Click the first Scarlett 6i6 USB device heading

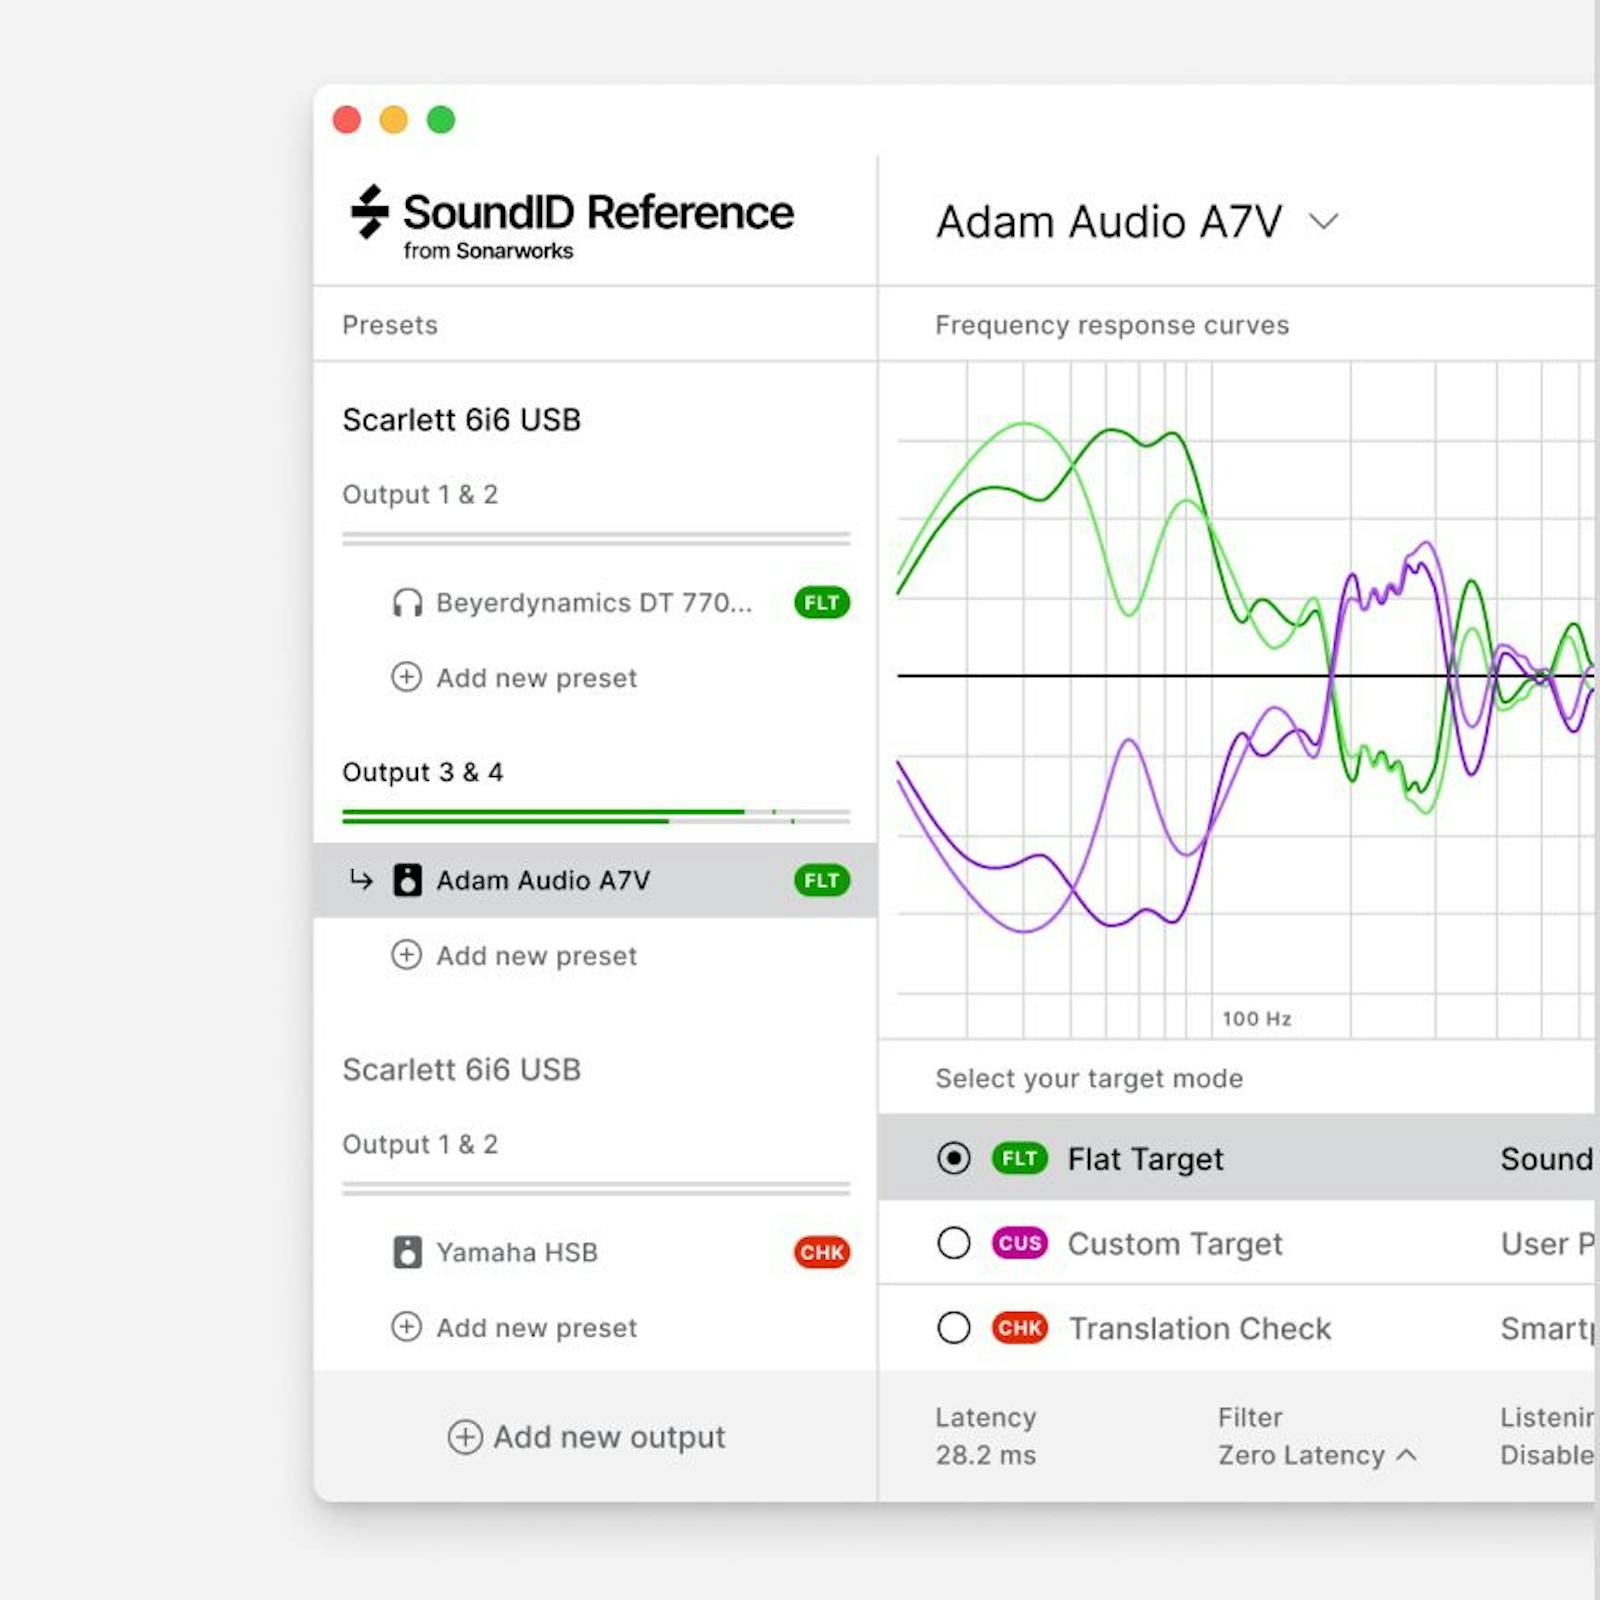click(x=461, y=420)
